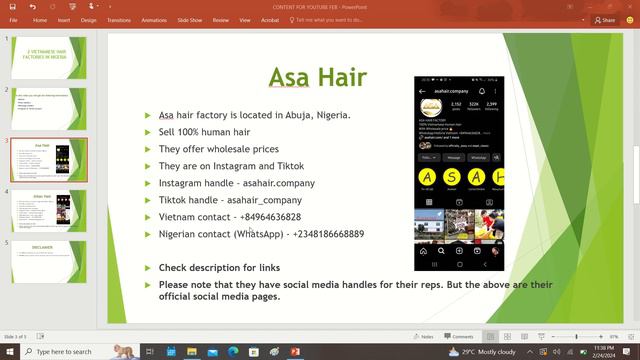This screenshot has width=640, height=360.
Task: Click the speaker volume tray icon
Action: coord(556,351)
